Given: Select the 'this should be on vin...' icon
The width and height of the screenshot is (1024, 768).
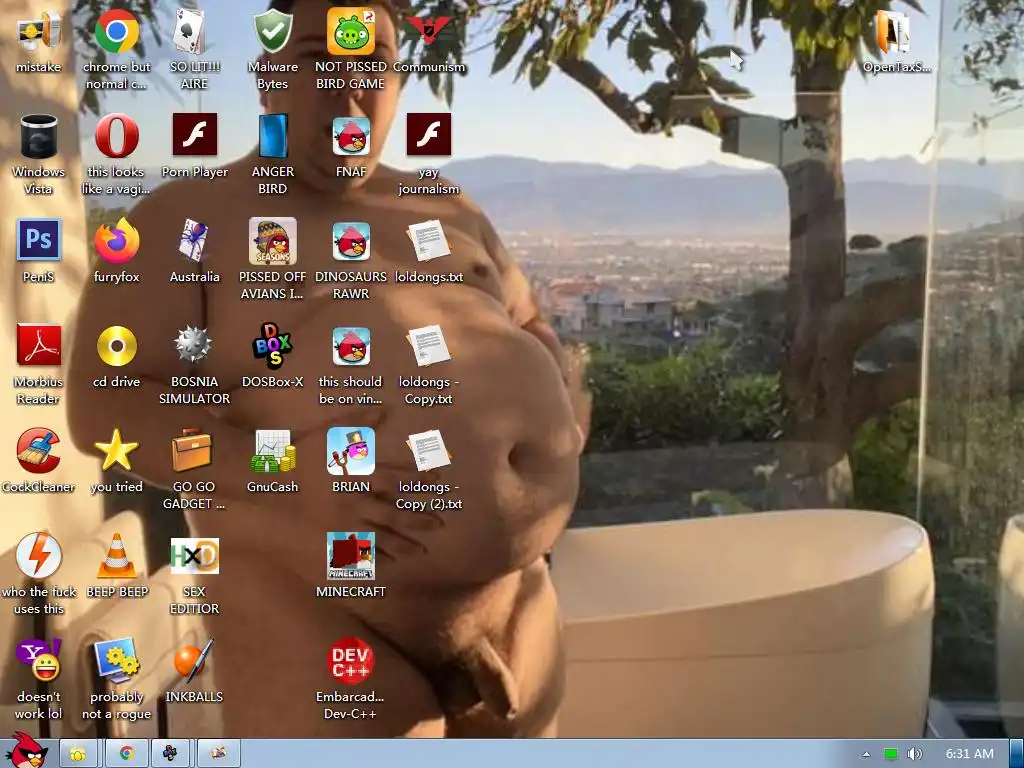Looking at the screenshot, I should point(351,364).
